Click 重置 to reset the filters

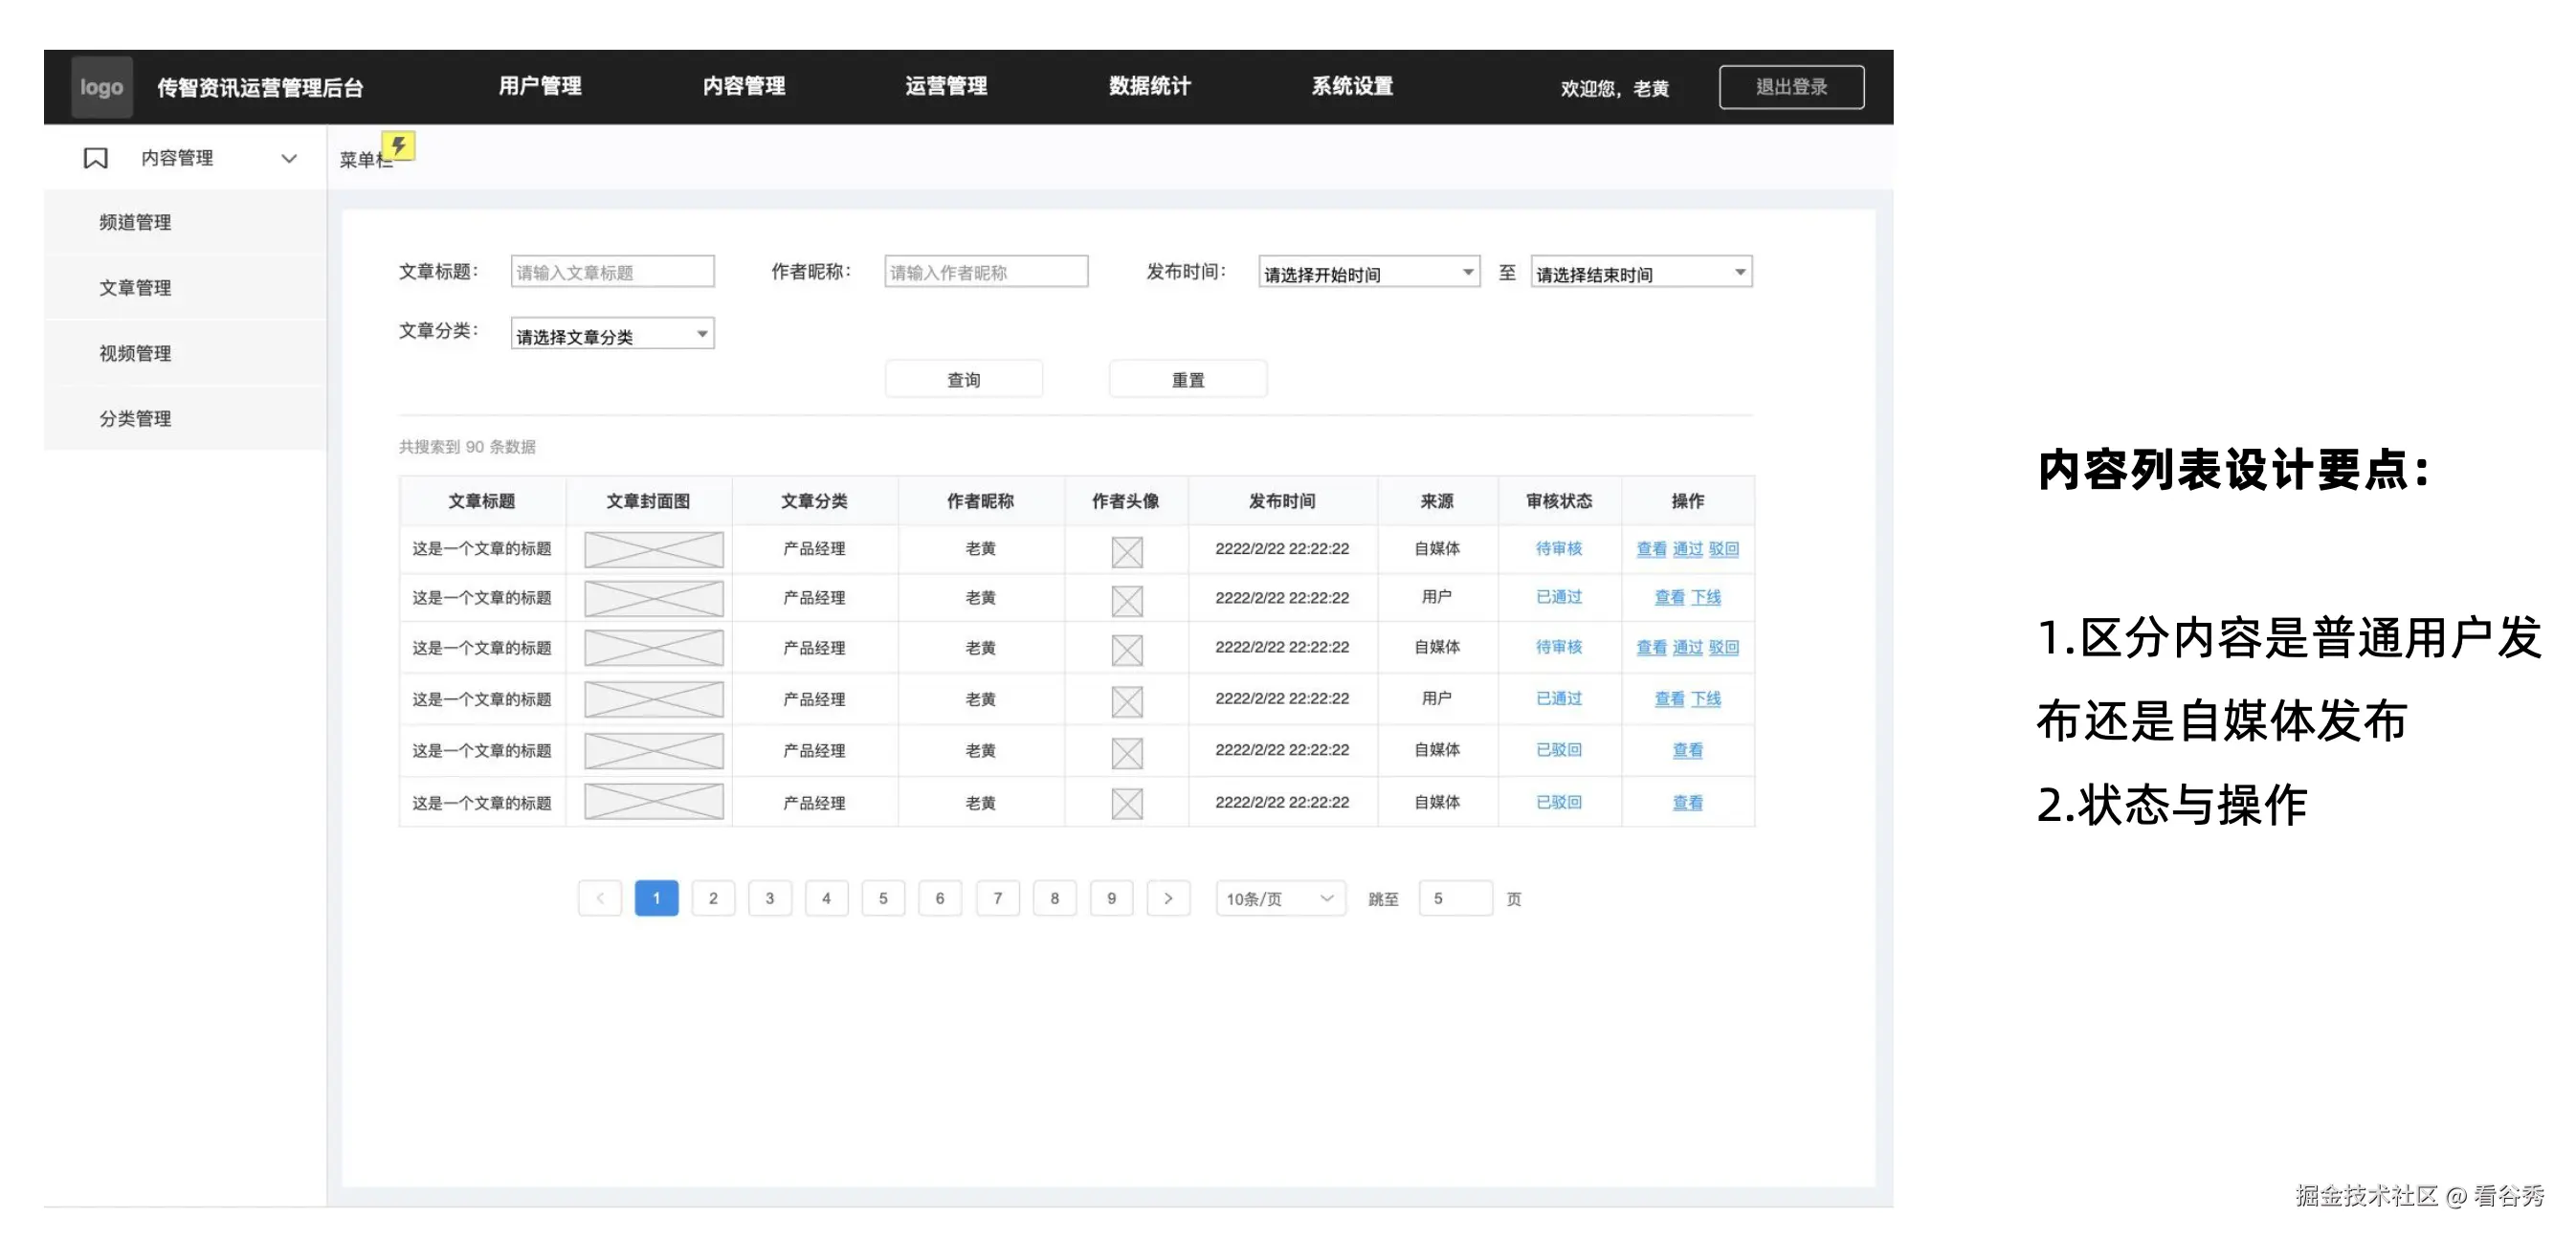coord(1187,378)
